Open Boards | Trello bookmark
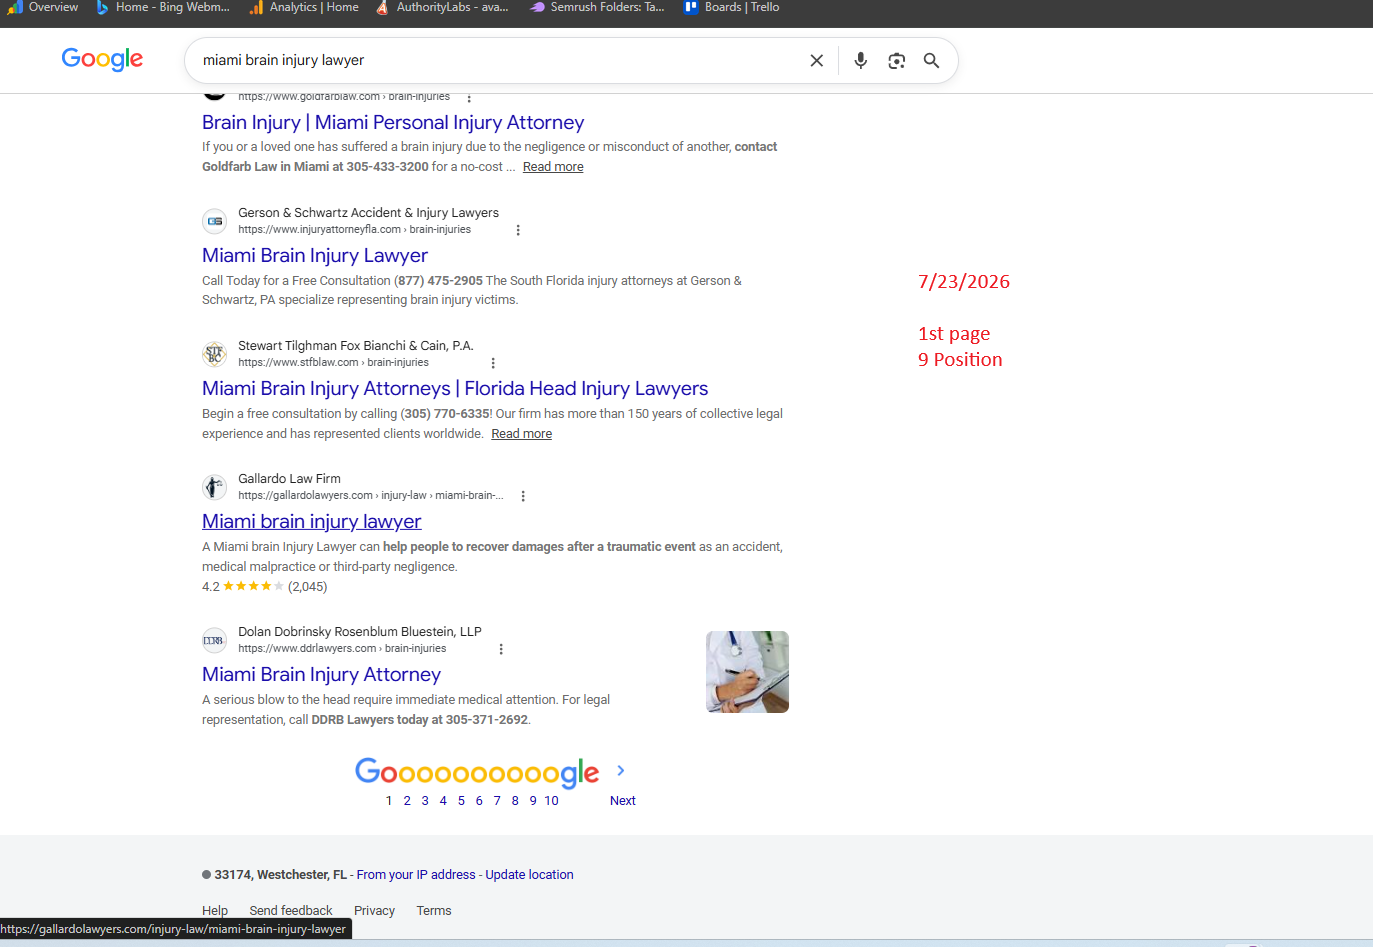 (732, 7)
